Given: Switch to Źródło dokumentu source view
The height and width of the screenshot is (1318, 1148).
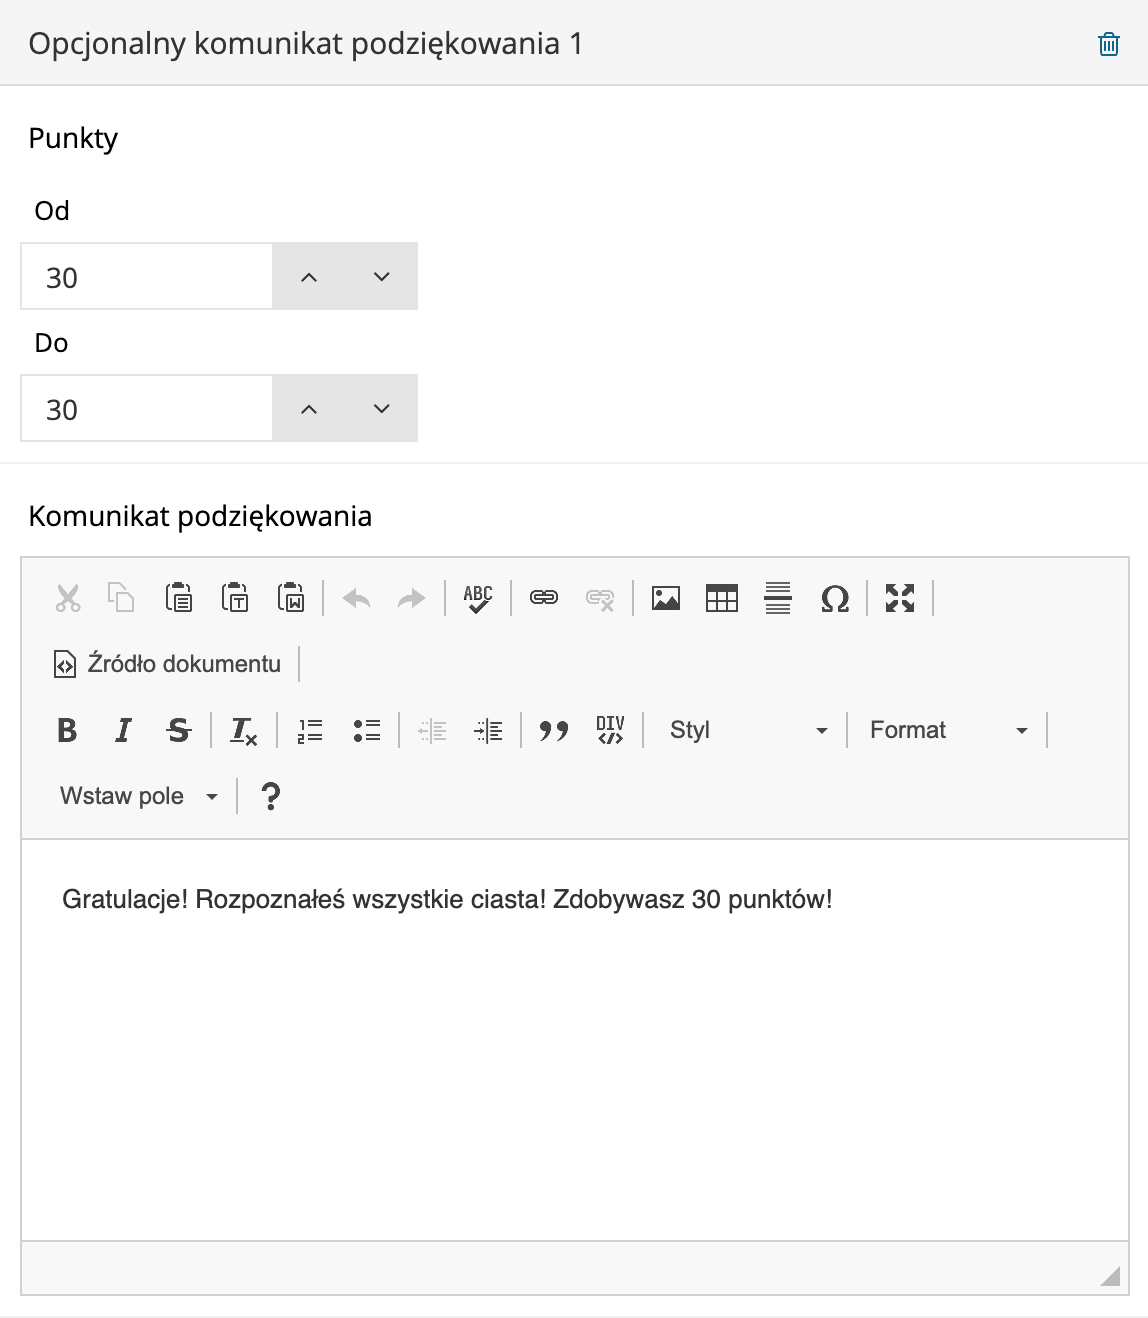Looking at the screenshot, I should 167,664.
